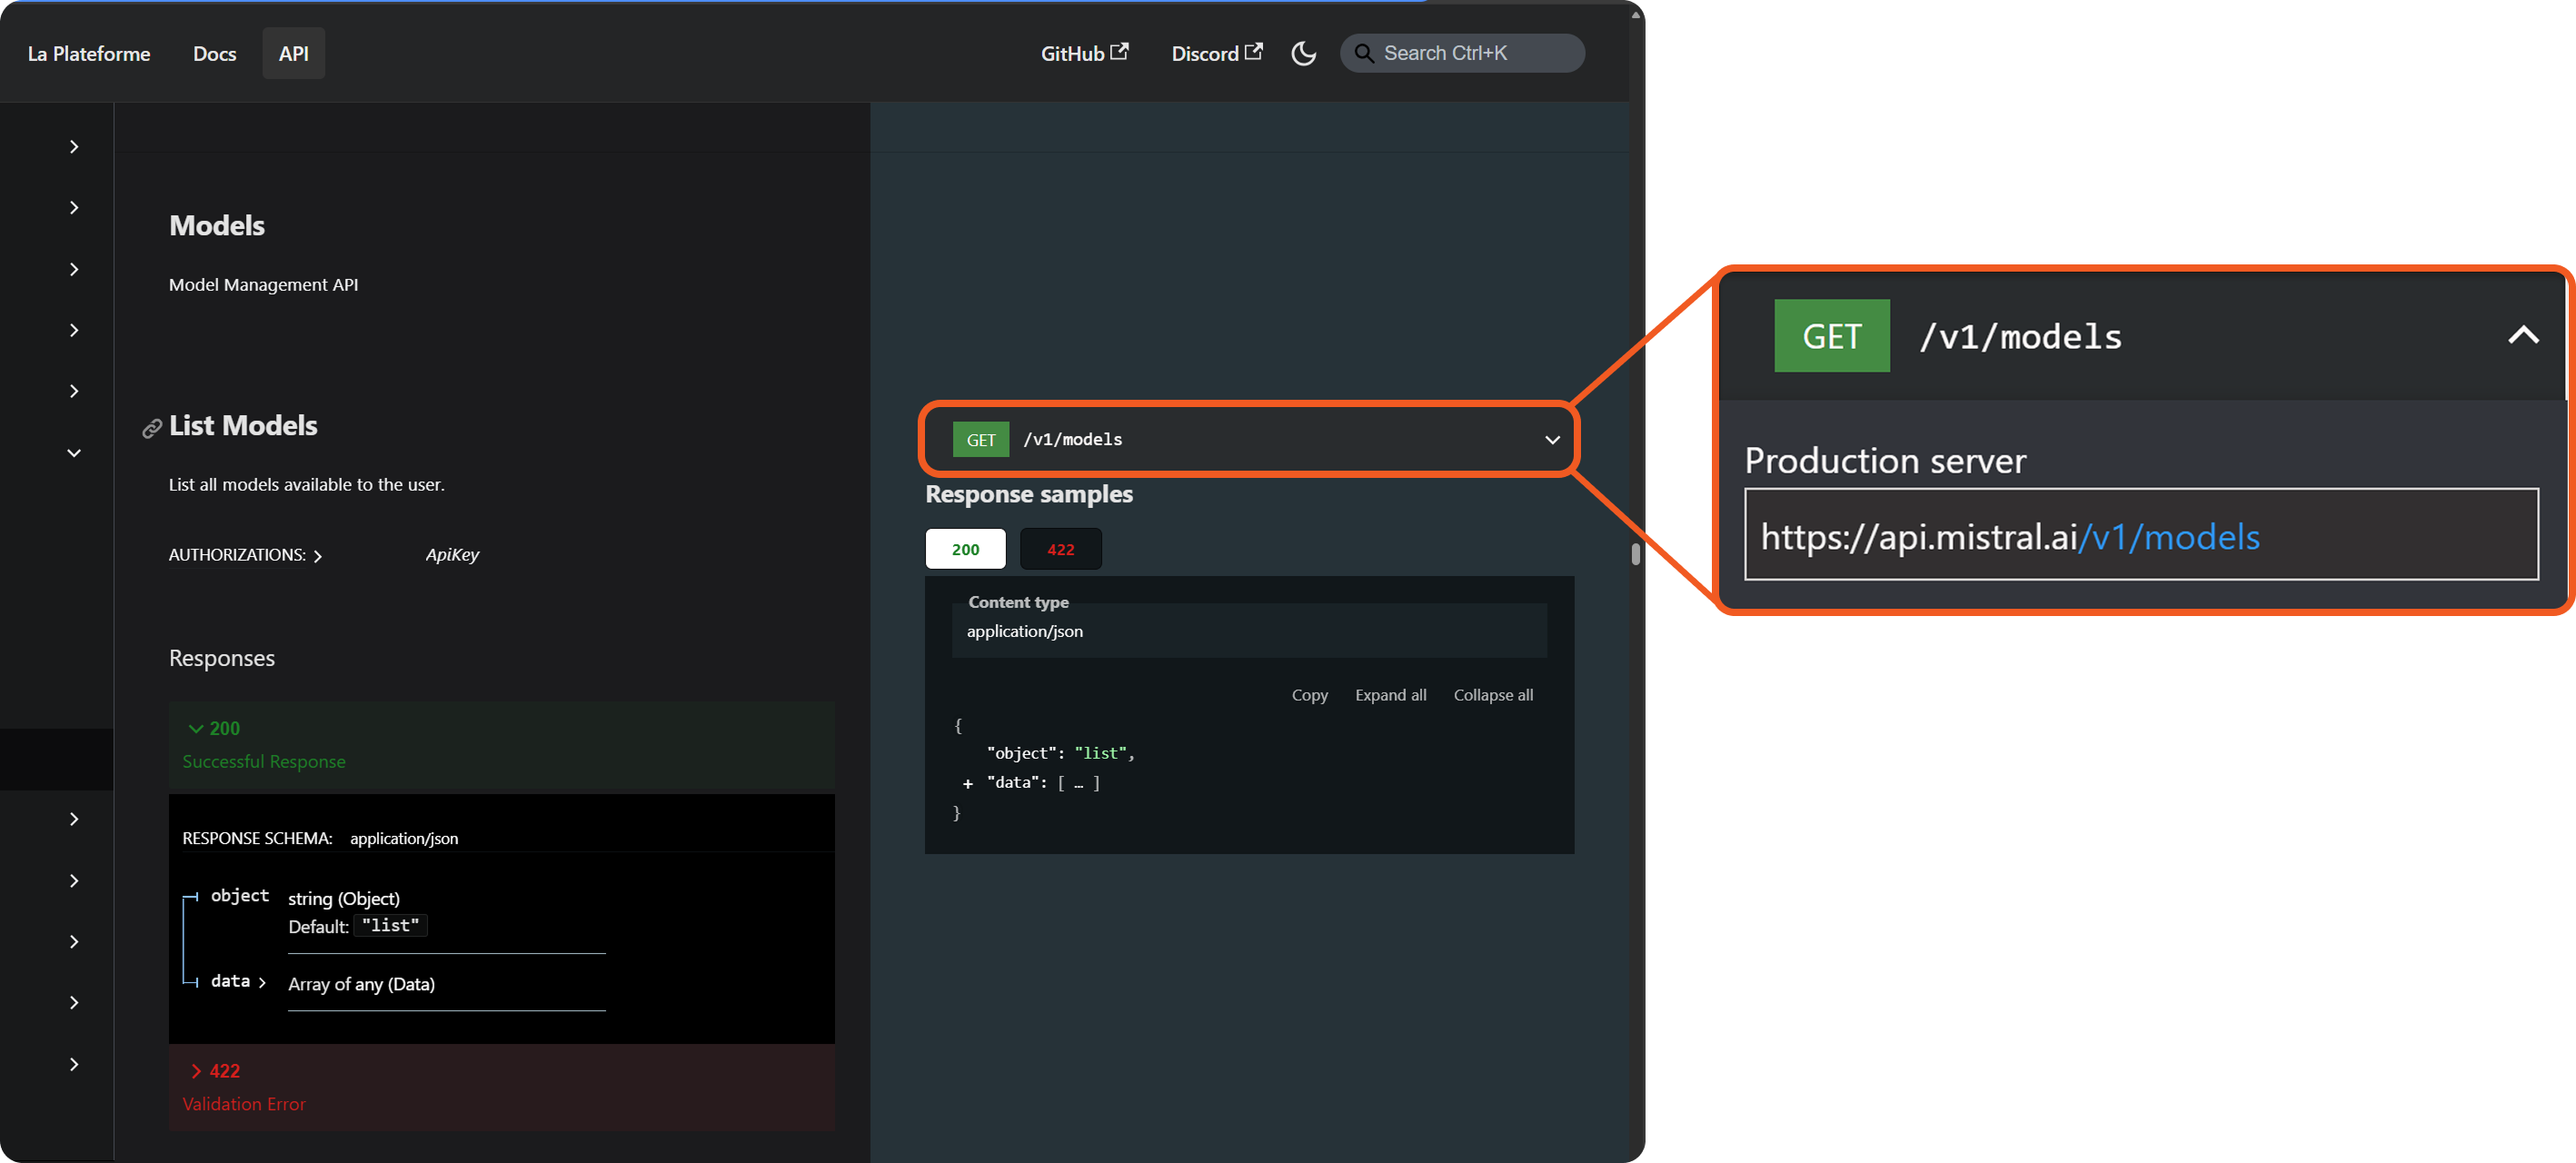Click plus icon next to "data" in JSON
This screenshot has height=1163, width=2576.
pos(967,784)
